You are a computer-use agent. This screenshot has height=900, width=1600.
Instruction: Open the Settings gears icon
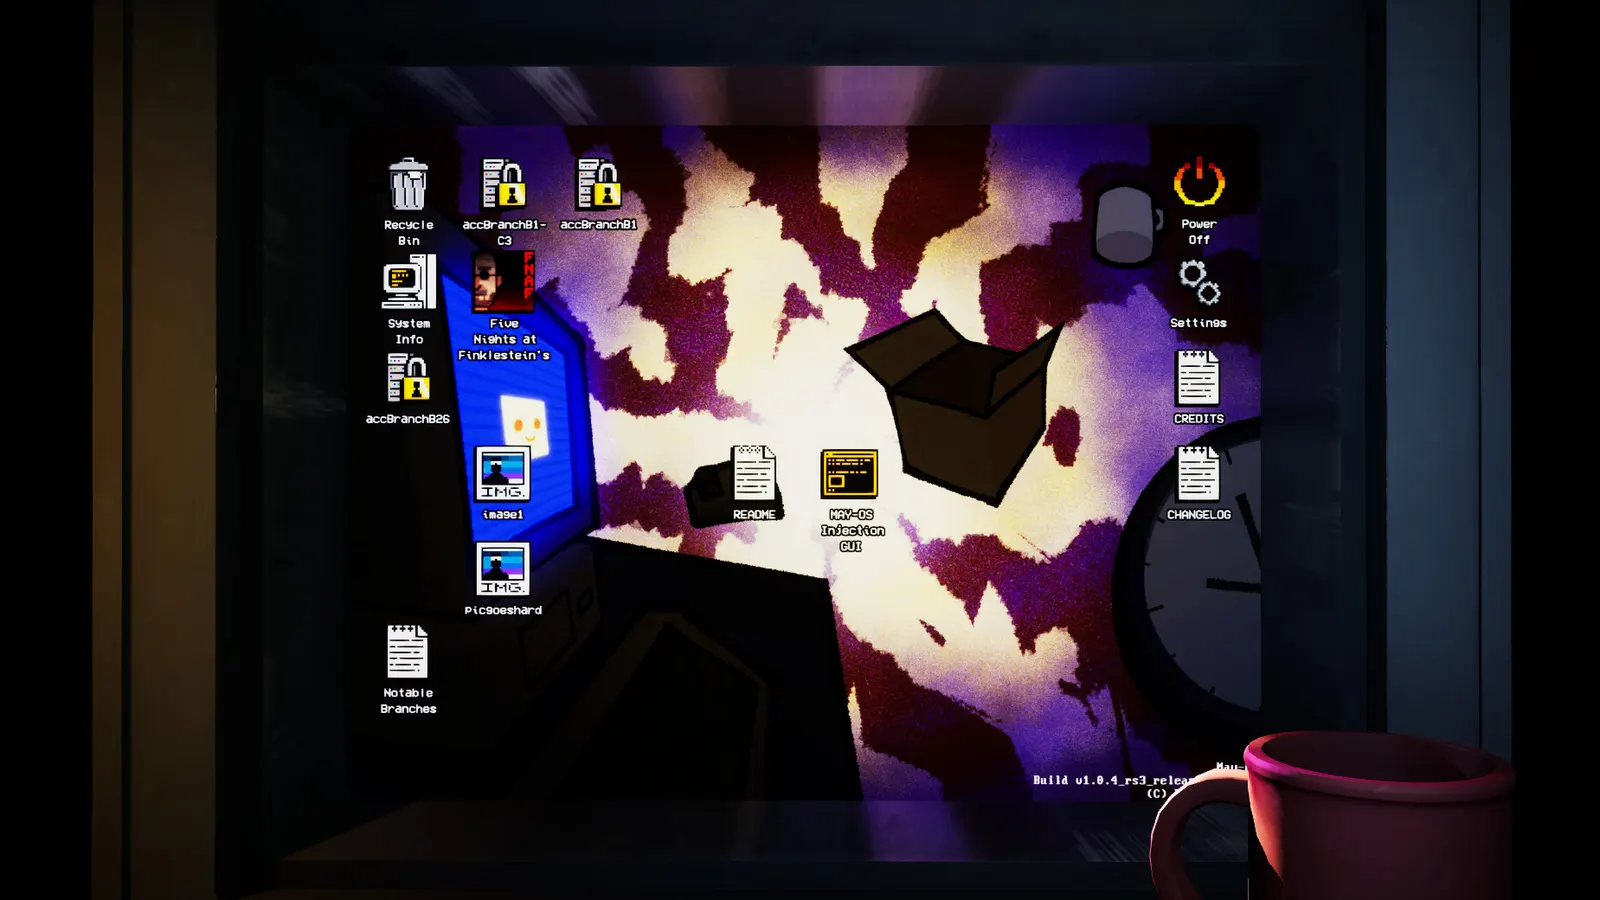click(1199, 283)
